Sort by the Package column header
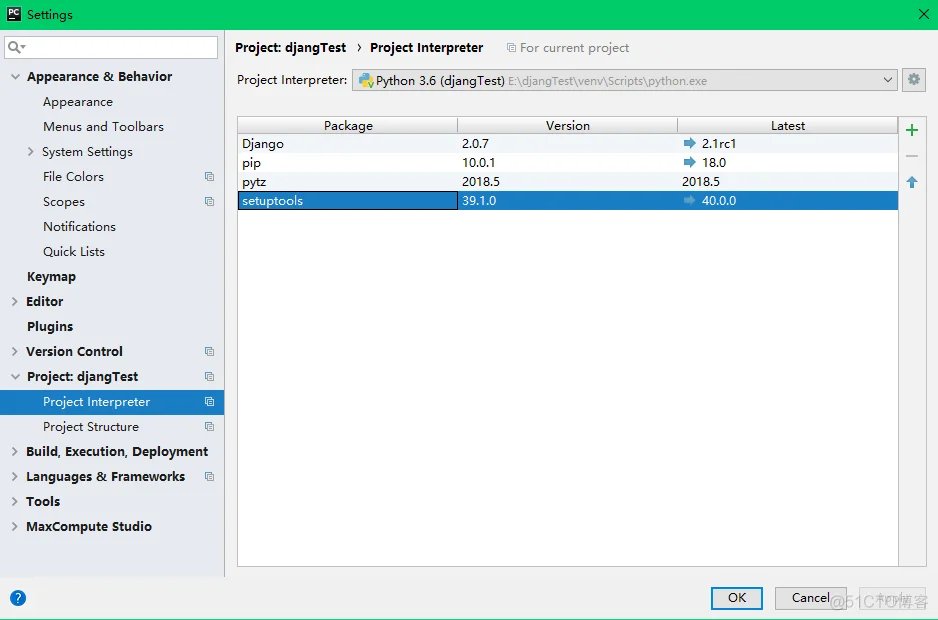The width and height of the screenshot is (938, 620). tap(348, 125)
